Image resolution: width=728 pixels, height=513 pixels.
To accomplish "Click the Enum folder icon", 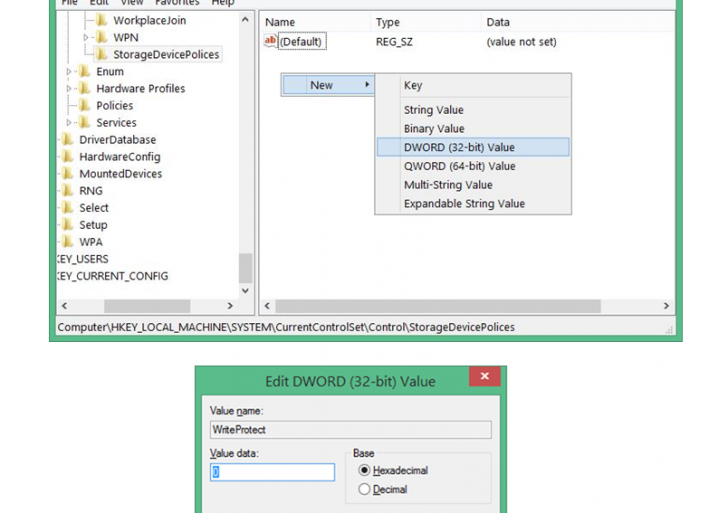I will (84, 71).
